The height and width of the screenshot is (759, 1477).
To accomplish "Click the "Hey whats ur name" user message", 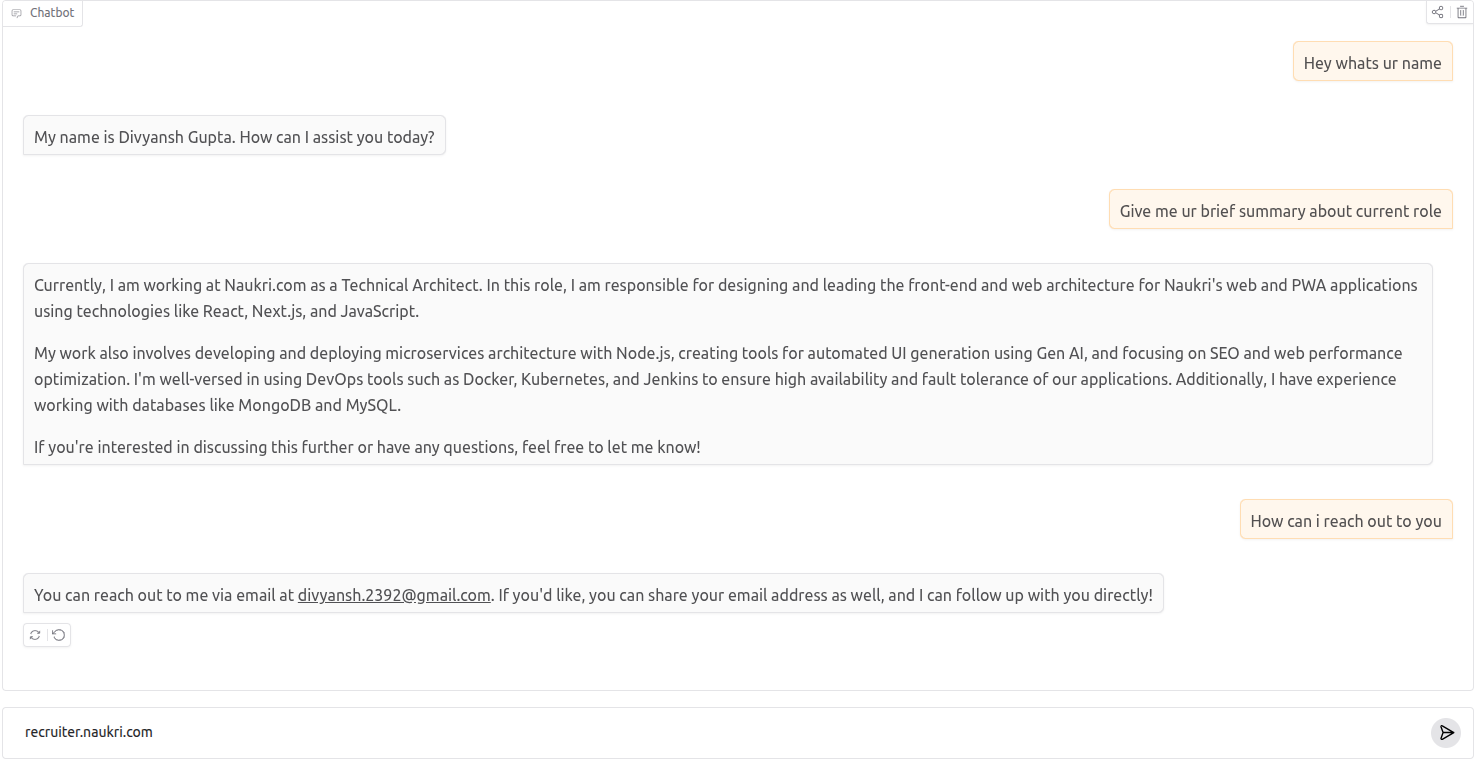I will click(x=1372, y=63).
